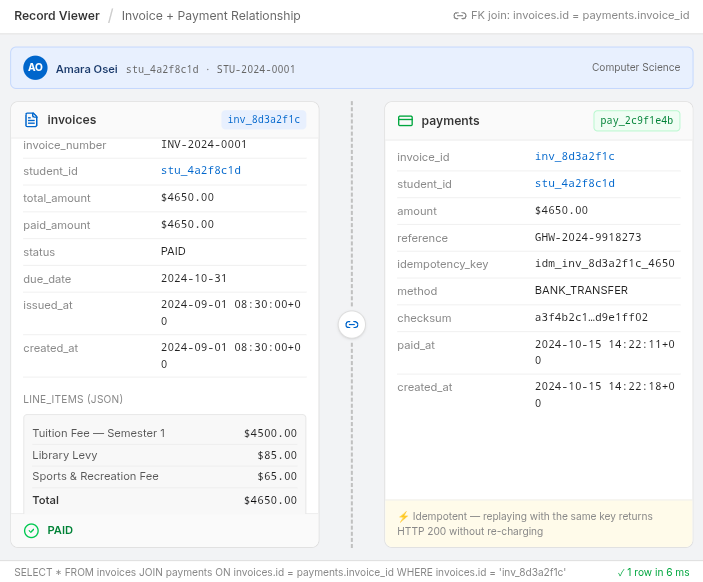Click the AO student avatar
Screen dimensions: 703x582
[x=35, y=68]
